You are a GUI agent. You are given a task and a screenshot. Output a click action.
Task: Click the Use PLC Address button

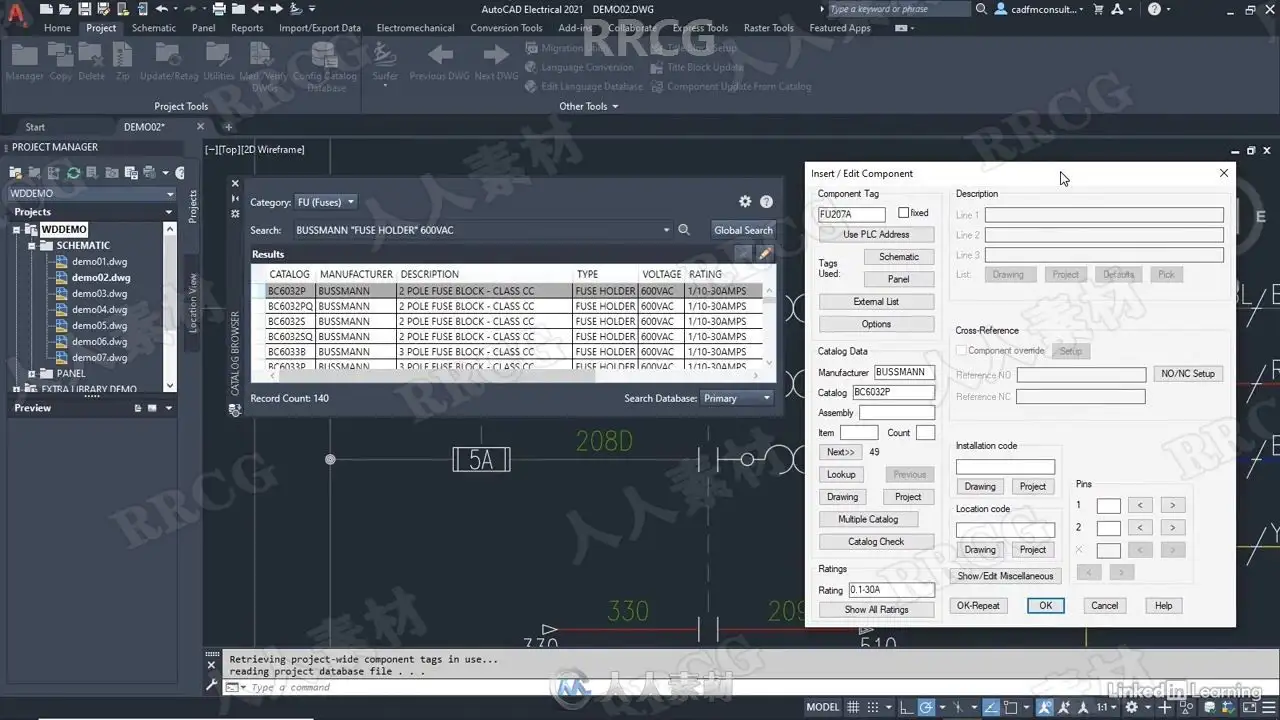(x=876, y=234)
